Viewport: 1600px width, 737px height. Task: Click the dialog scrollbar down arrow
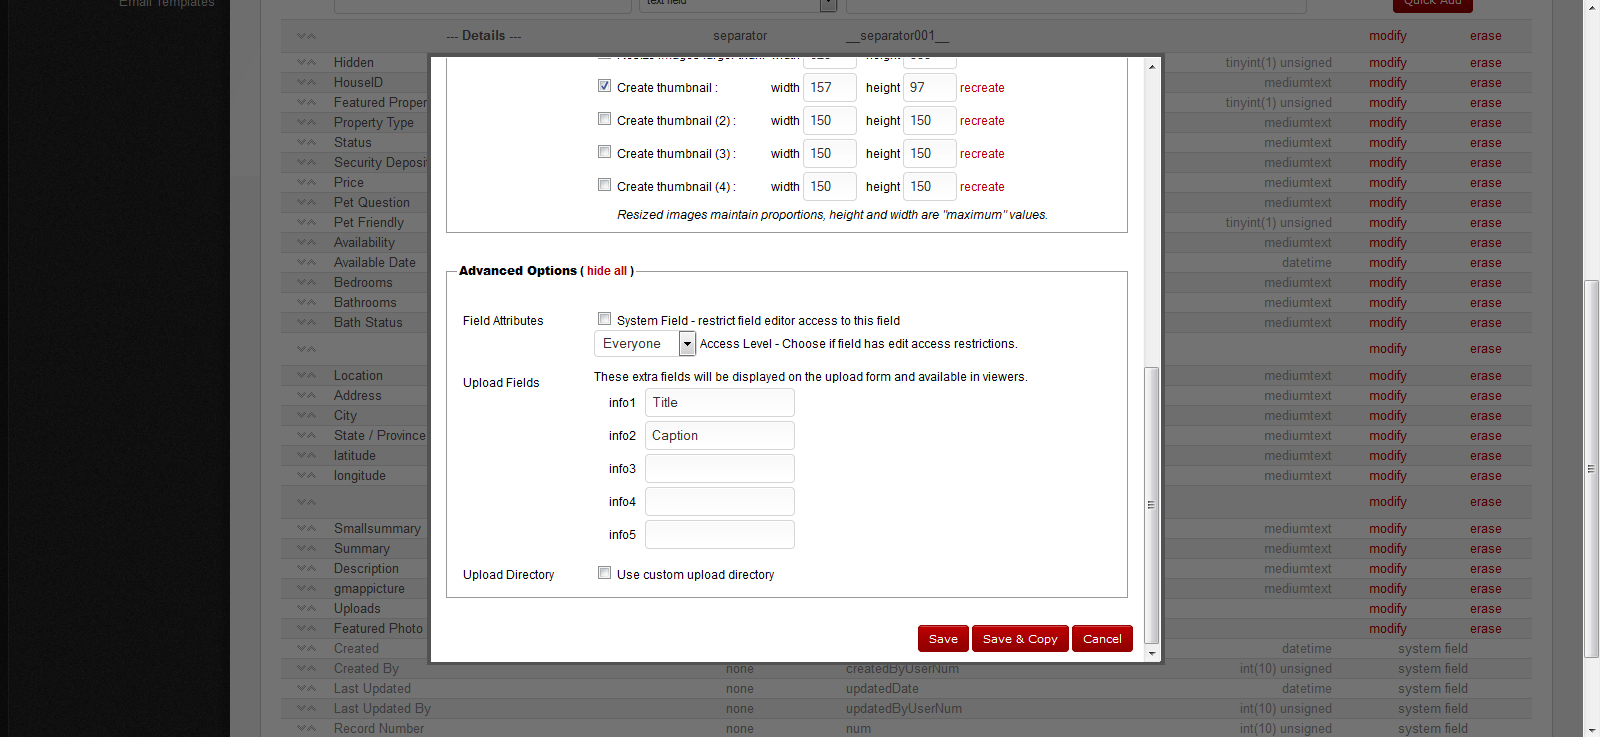click(1152, 653)
